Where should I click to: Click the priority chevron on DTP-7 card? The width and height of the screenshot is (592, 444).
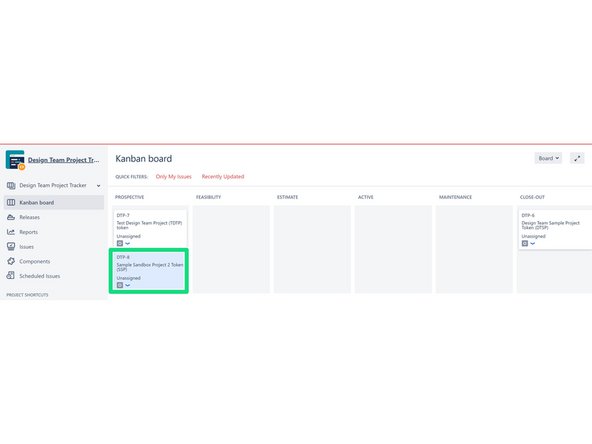point(128,244)
